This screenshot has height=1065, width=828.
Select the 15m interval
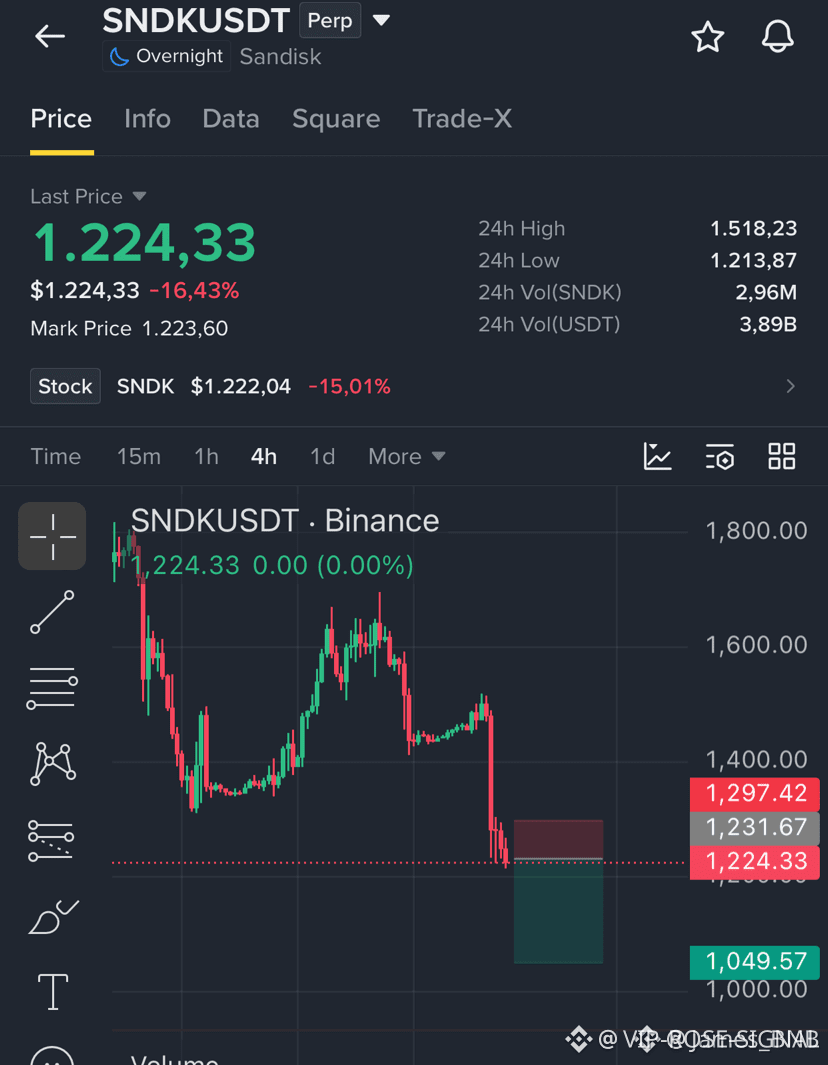pyautogui.click(x=139, y=456)
